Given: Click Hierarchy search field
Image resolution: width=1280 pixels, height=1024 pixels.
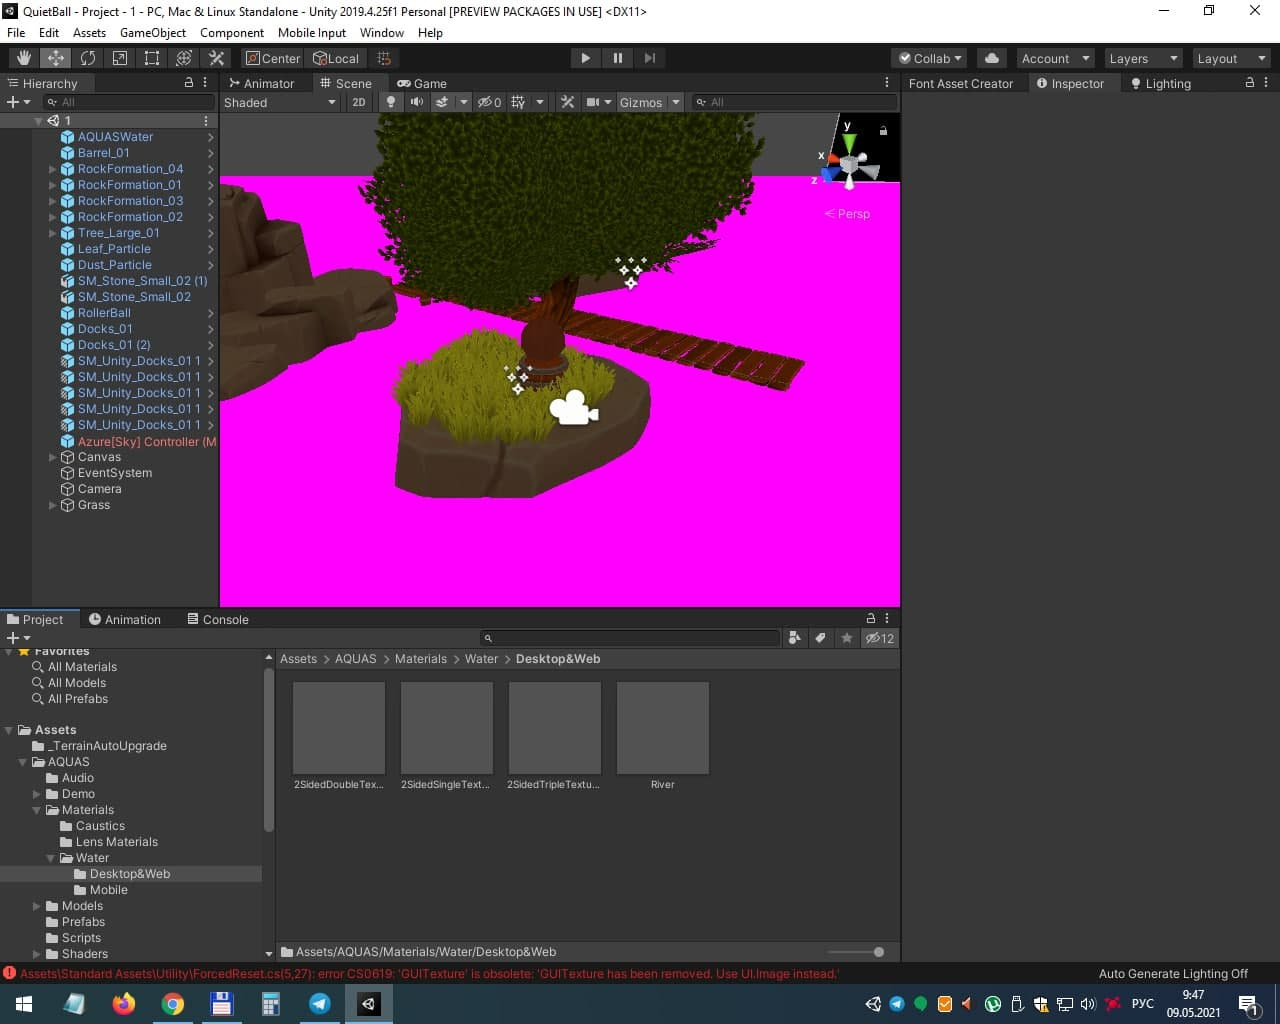Looking at the screenshot, I should (x=129, y=102).
